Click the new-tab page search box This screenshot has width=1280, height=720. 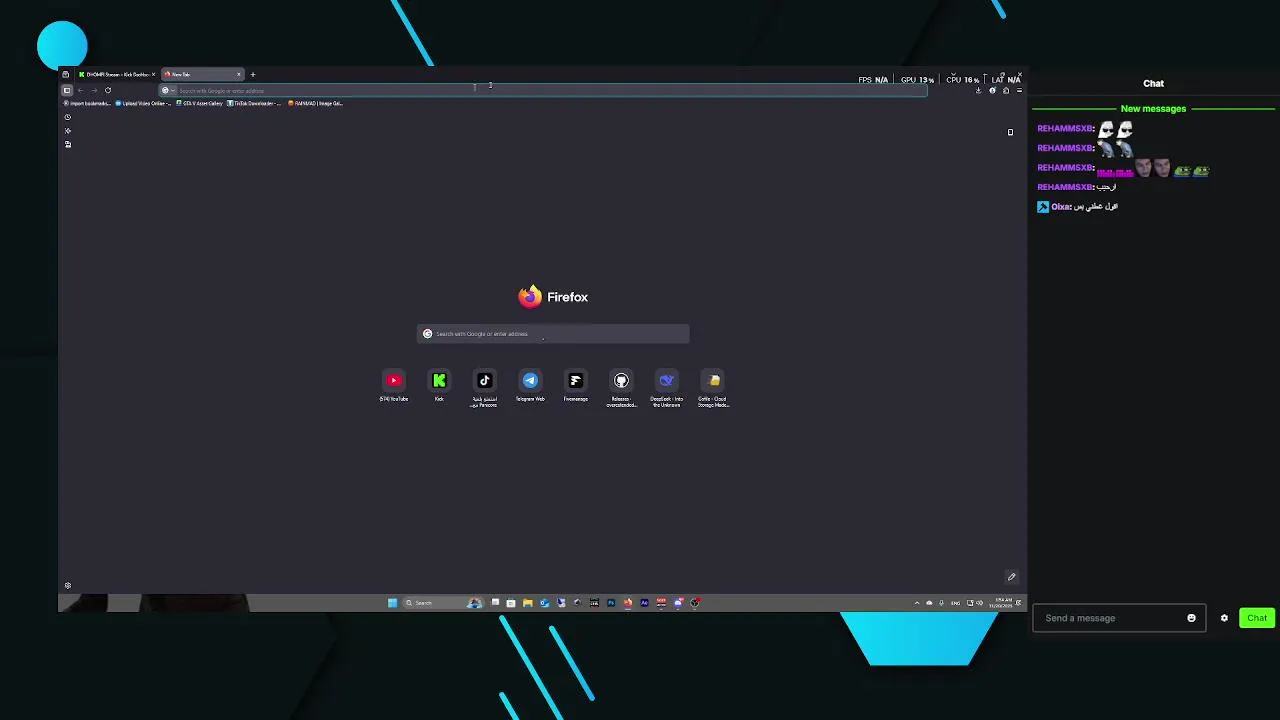tap(553, 334)
